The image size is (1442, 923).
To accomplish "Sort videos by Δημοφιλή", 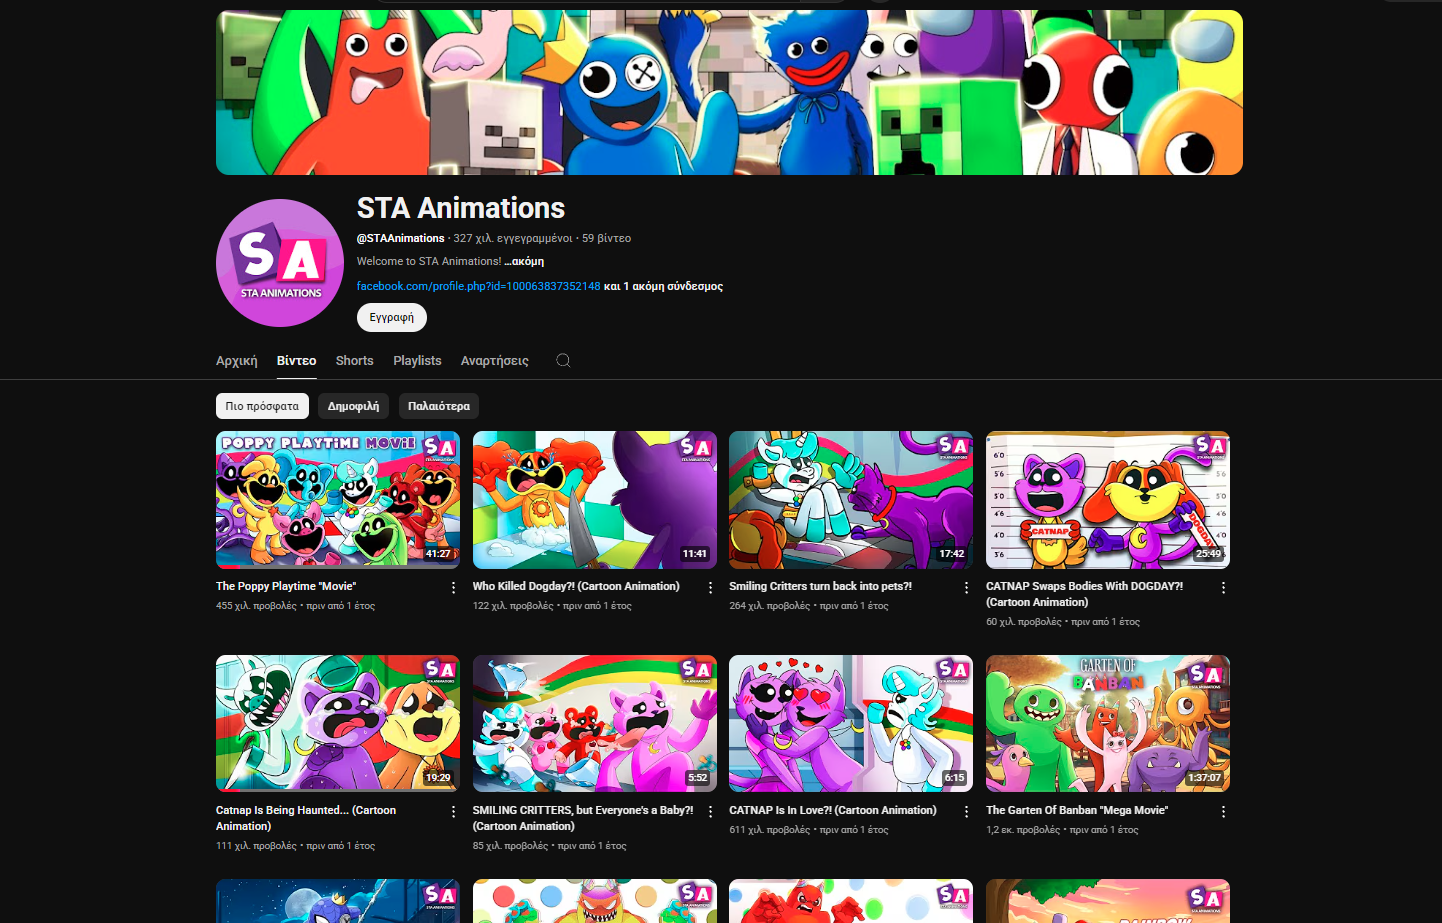I will (x=353, y=406).
